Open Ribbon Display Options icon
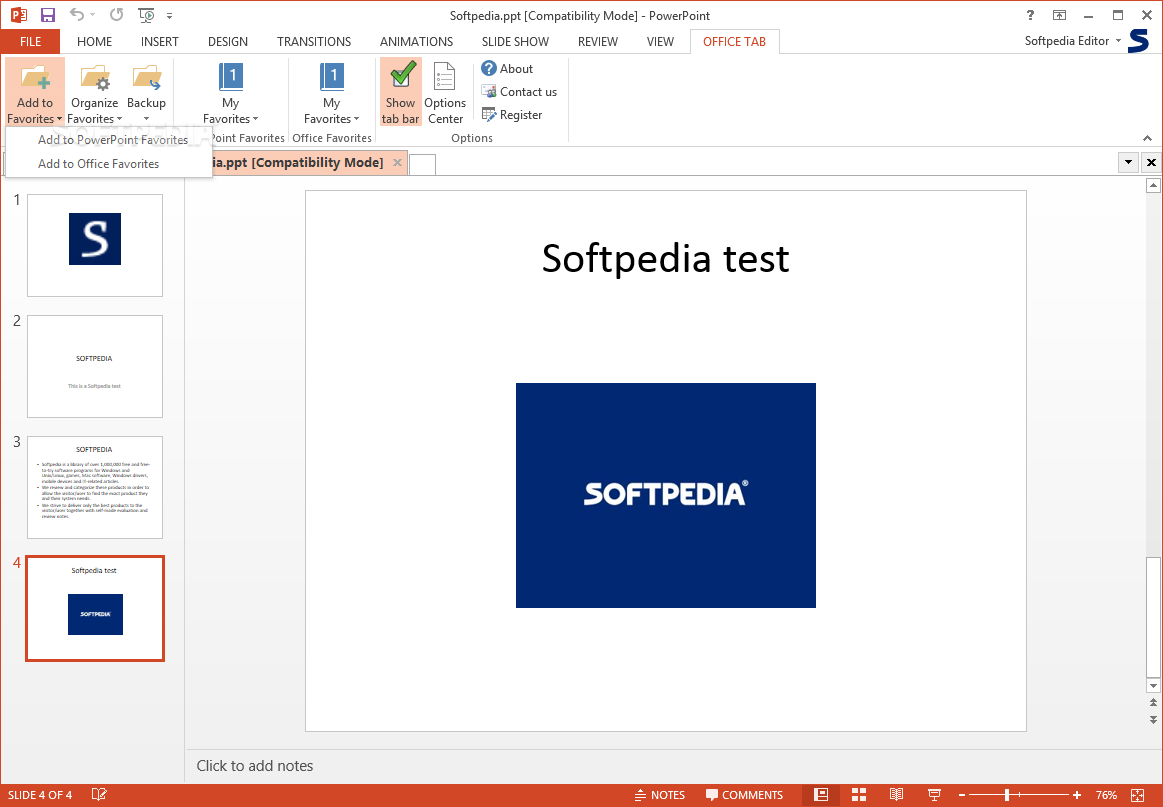The width and height of the screenshot is (1163, 807). (1059, 15)
